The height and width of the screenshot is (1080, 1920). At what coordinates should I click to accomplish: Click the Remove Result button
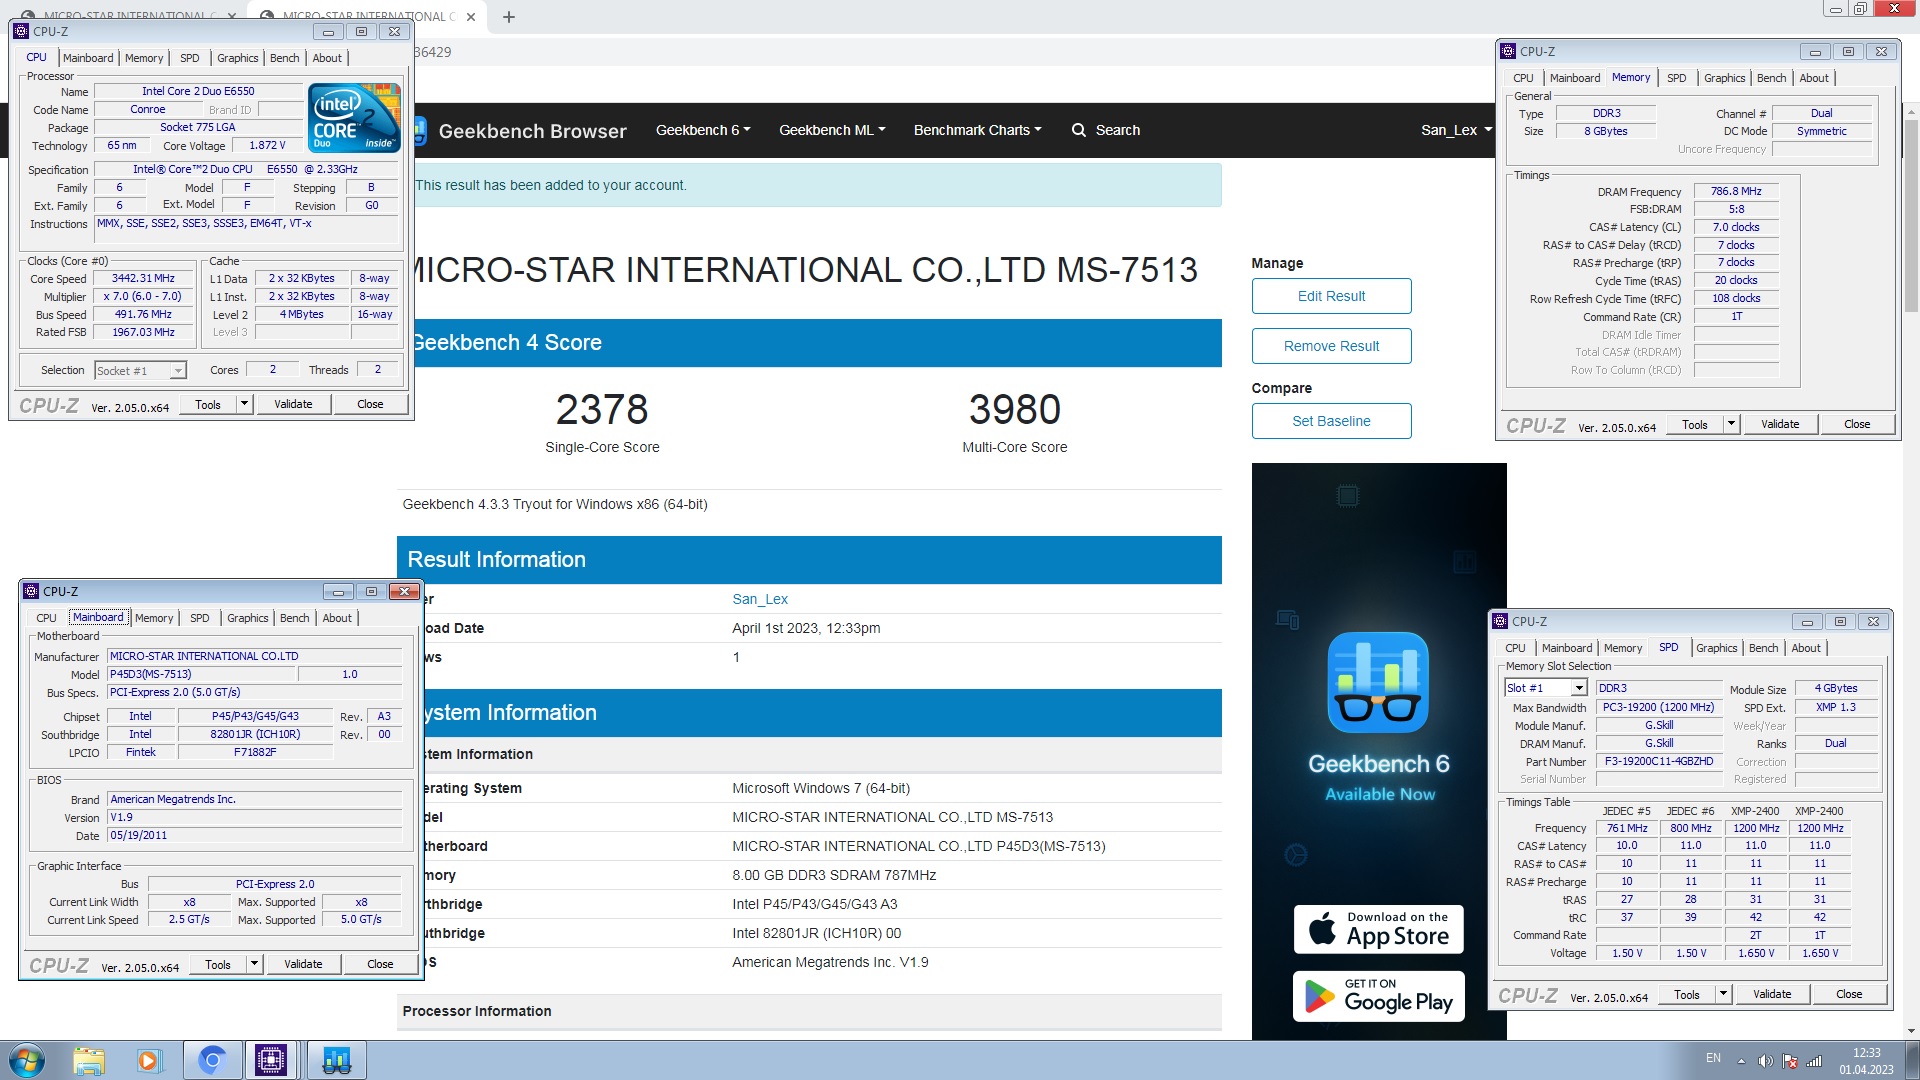point(1331,346)
